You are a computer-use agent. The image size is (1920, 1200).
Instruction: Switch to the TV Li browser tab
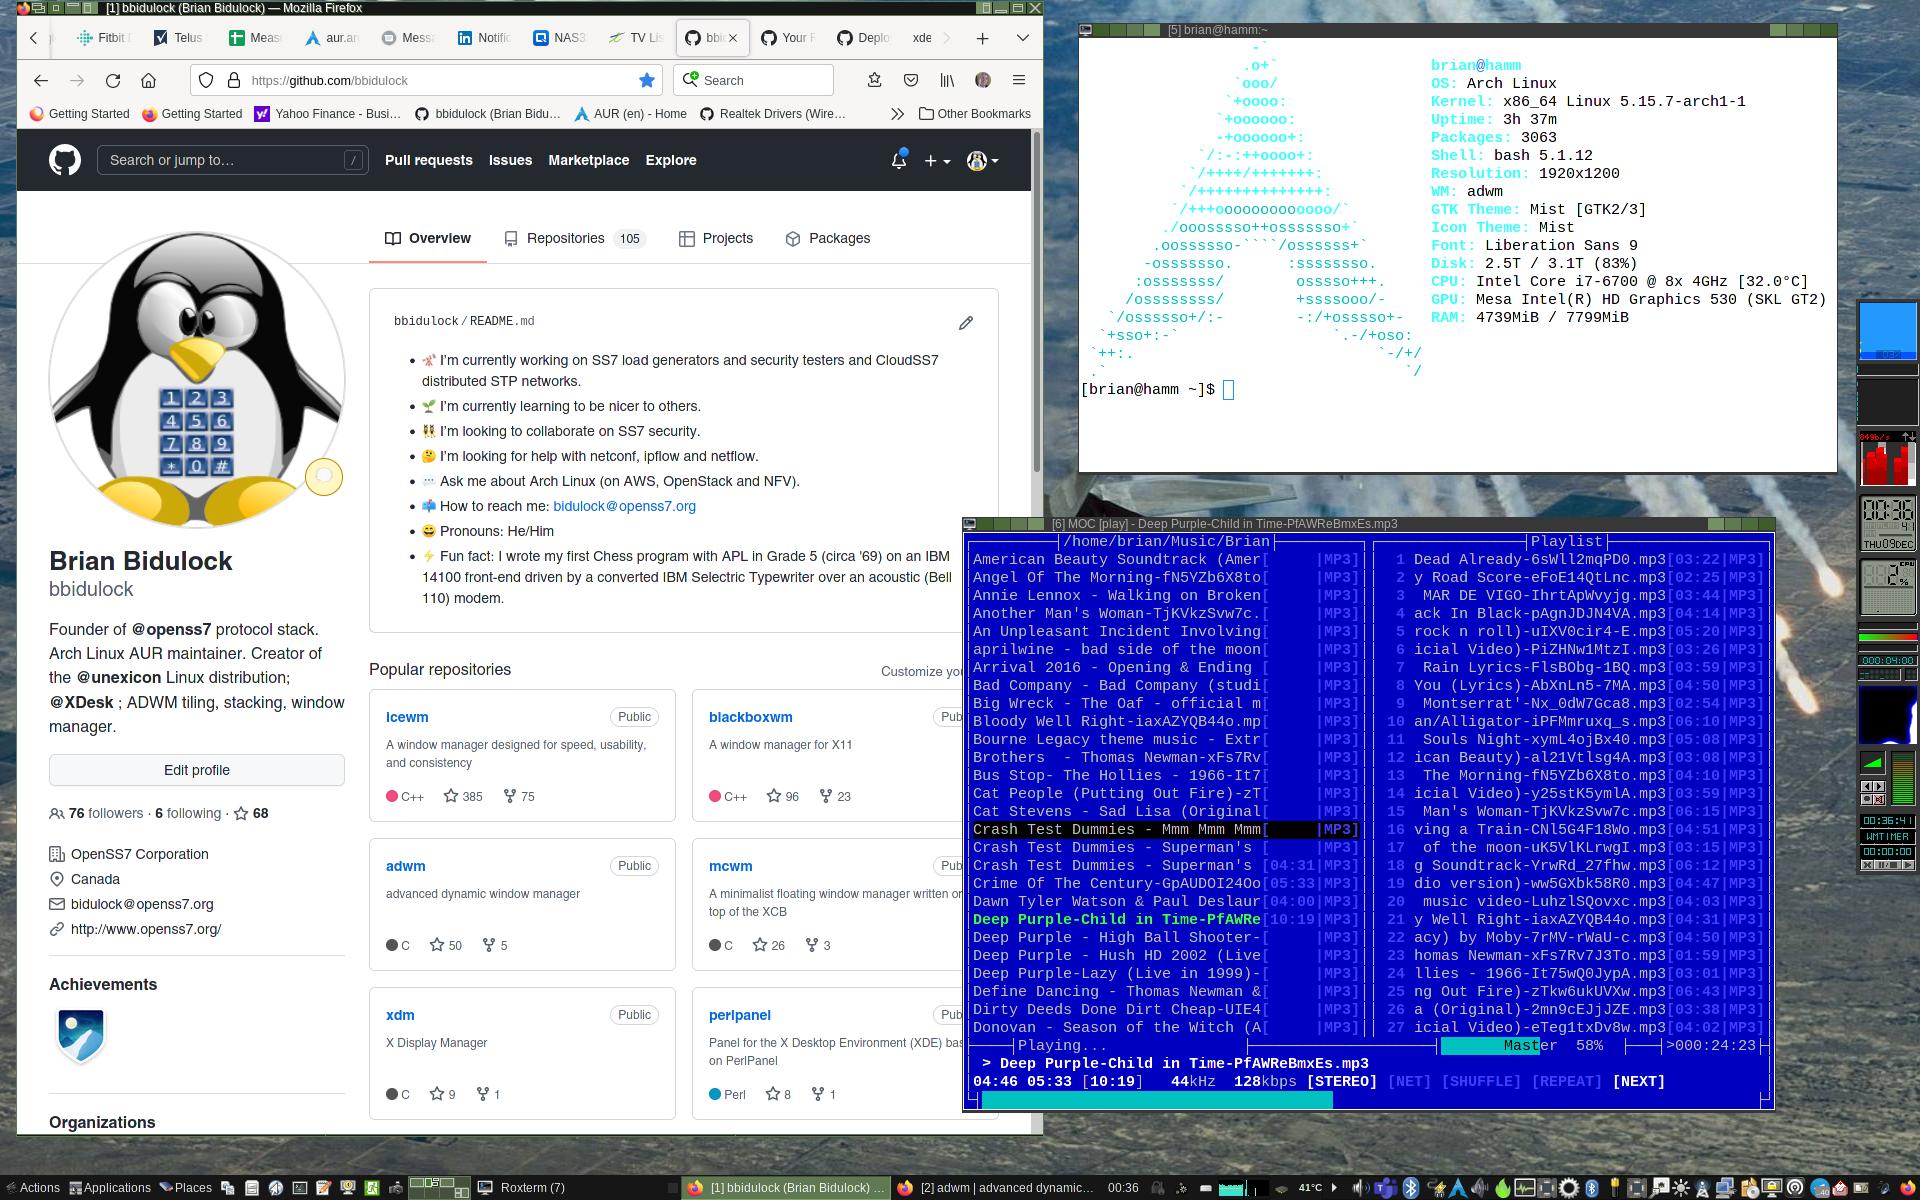pyautogui.click(x=636, y=38)
